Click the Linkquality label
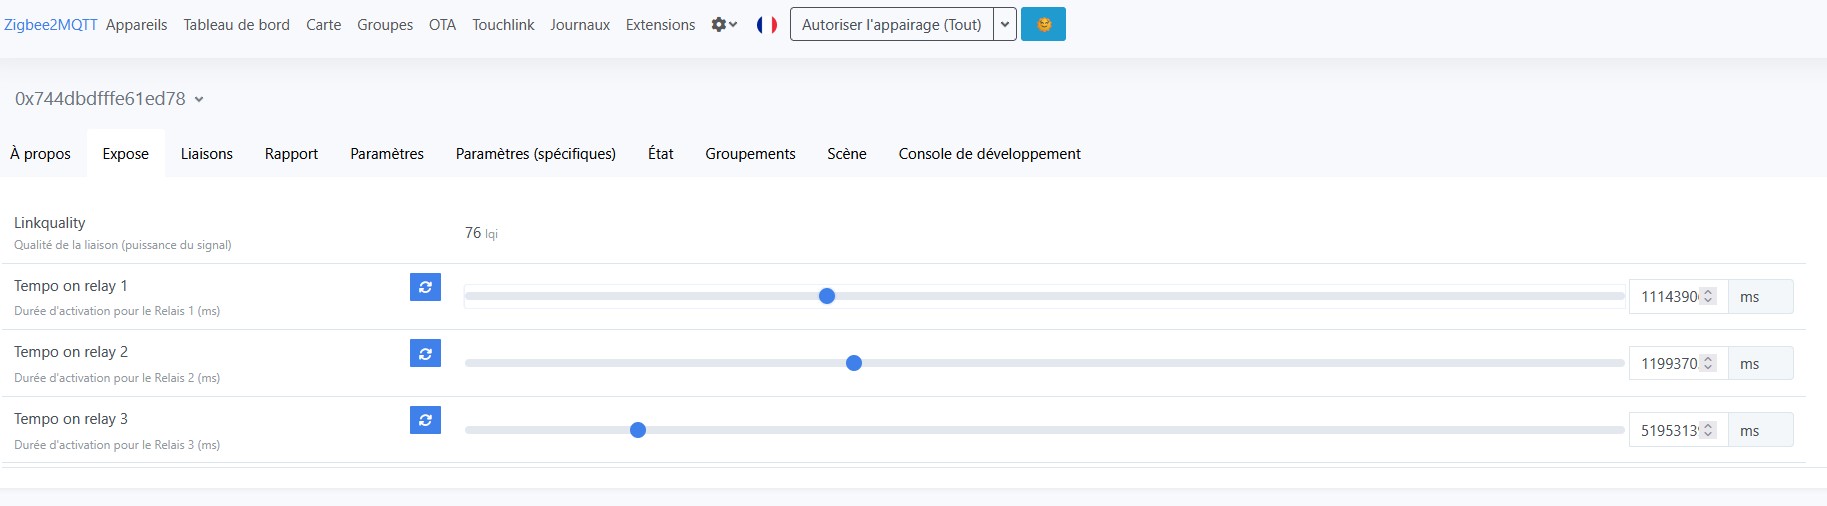This screenshot has width=1827, height=506. 50,223
